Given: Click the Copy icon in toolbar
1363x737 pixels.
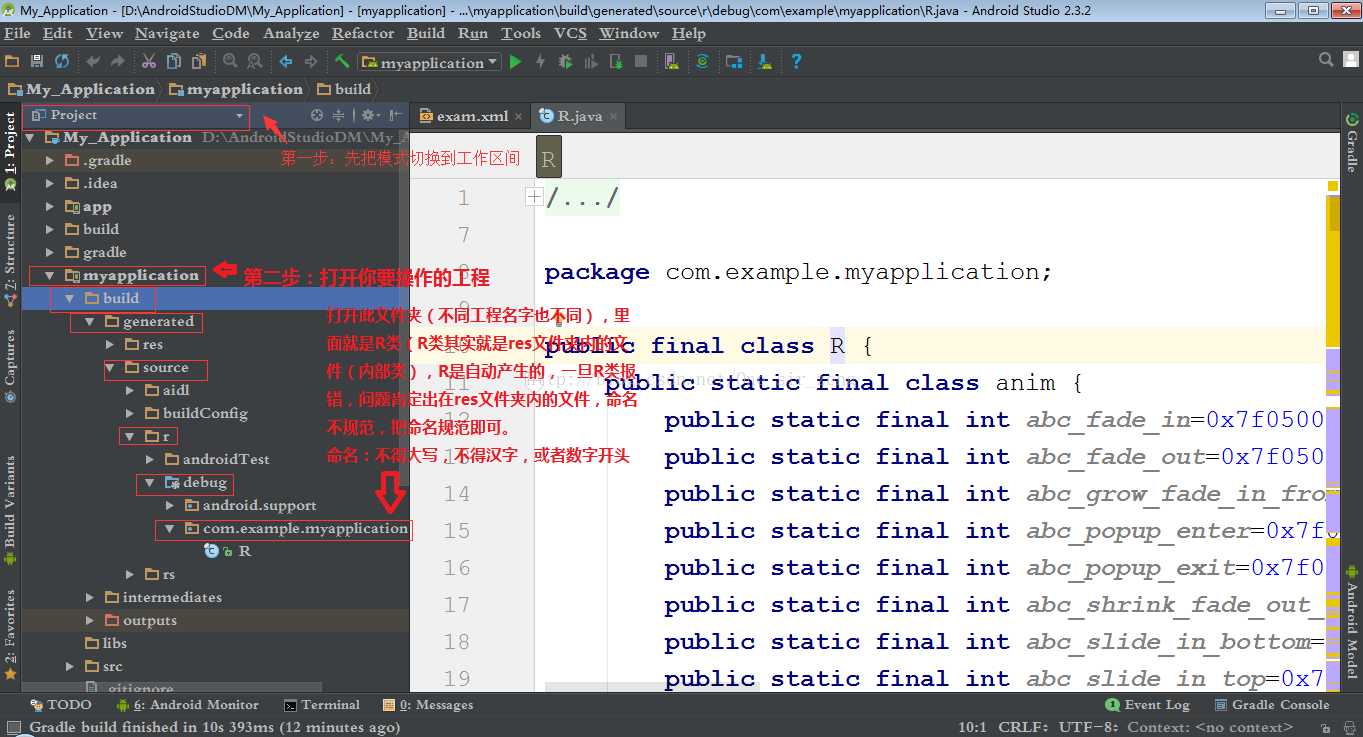Looking at the screenshot, I should 174,62.
